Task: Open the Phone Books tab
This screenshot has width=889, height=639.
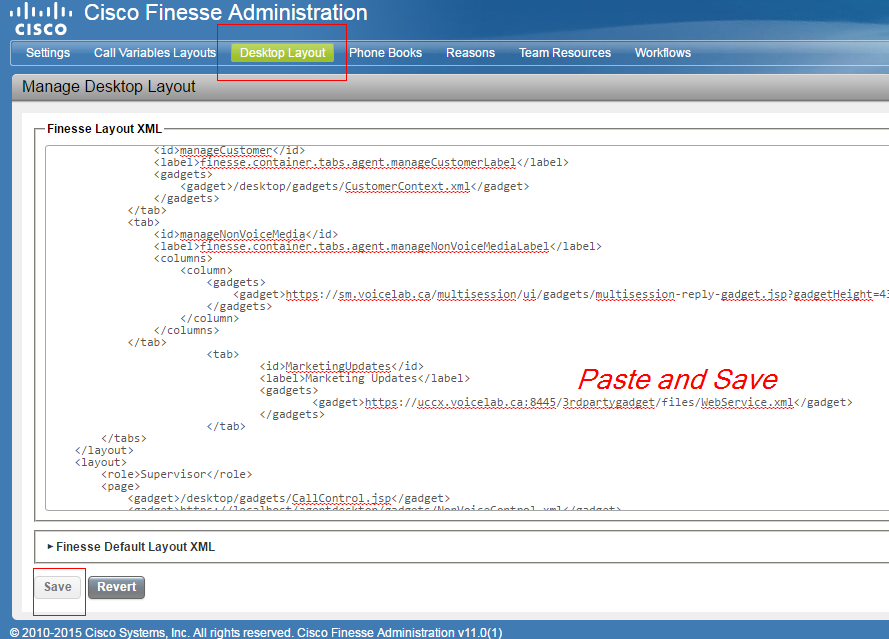Action: 386,53
